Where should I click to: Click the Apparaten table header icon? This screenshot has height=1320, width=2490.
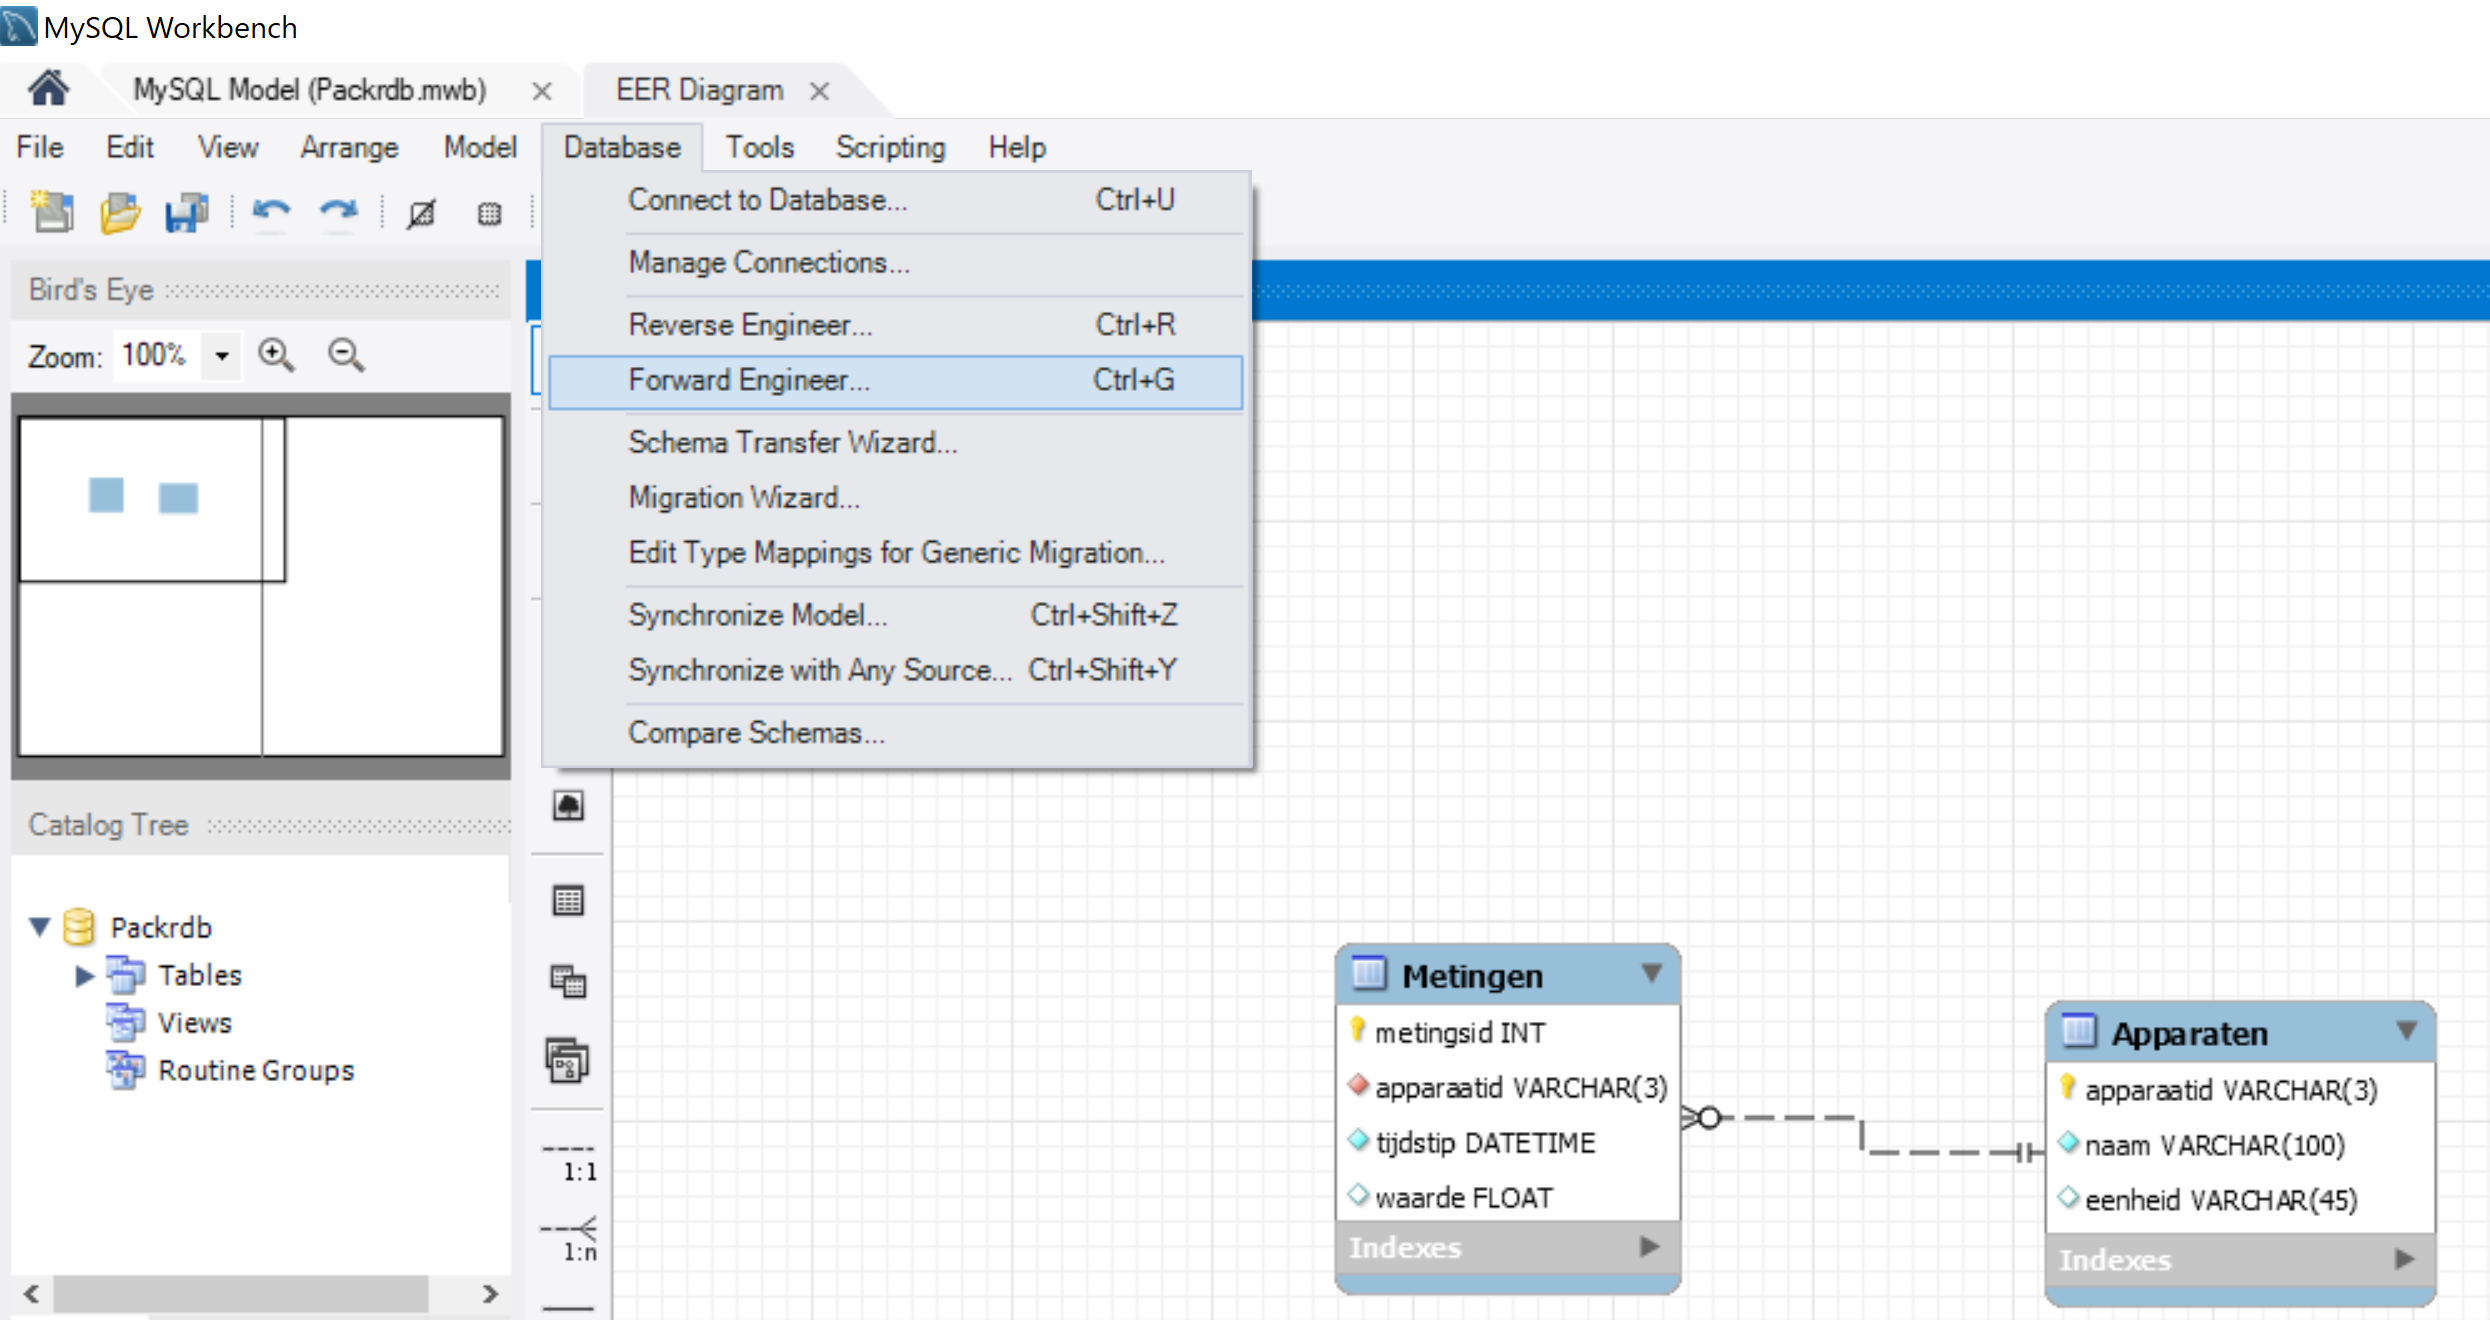tap(2079, 1030)
